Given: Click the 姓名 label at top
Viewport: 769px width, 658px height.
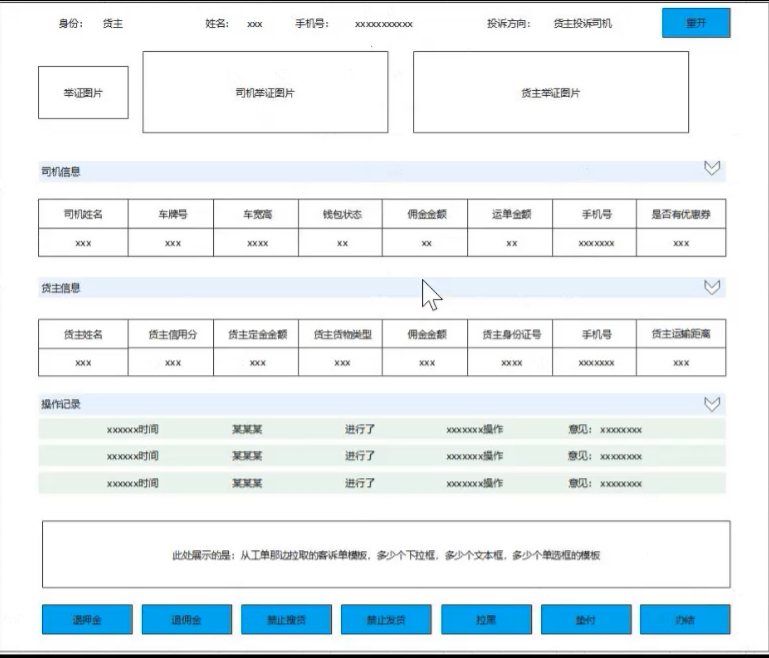Looking at the screenshot, I should point(217,24).
